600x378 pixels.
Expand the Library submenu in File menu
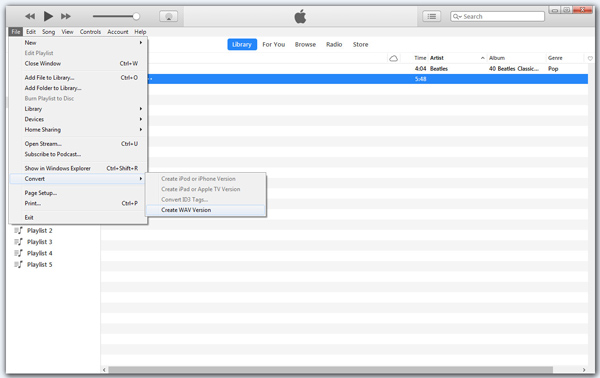[x=78, y=109]
